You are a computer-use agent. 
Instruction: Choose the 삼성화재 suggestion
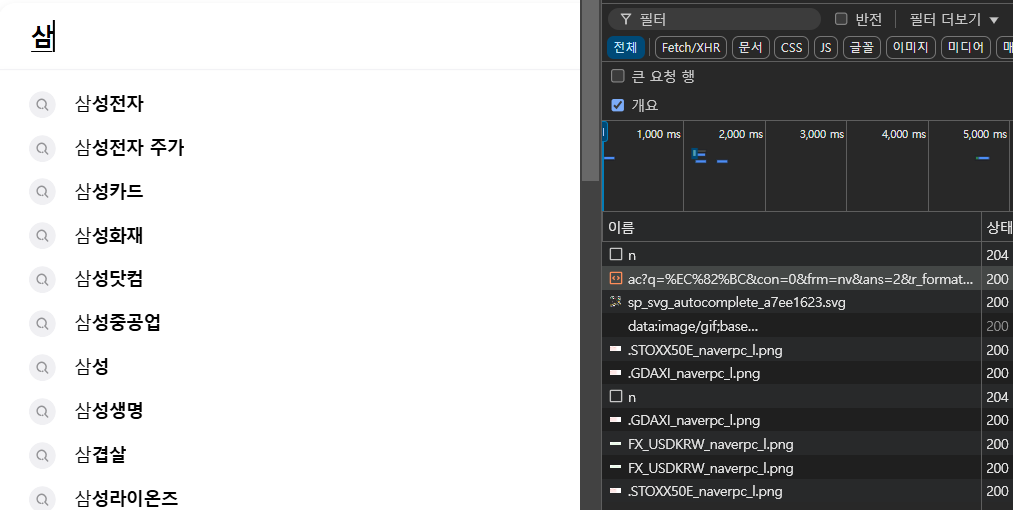click(x=109, y=236)
